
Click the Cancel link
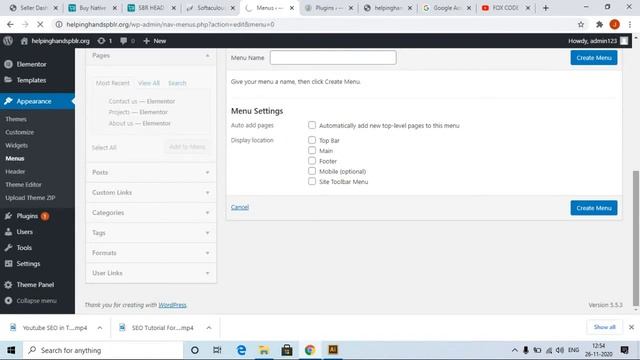click(240, 207)
